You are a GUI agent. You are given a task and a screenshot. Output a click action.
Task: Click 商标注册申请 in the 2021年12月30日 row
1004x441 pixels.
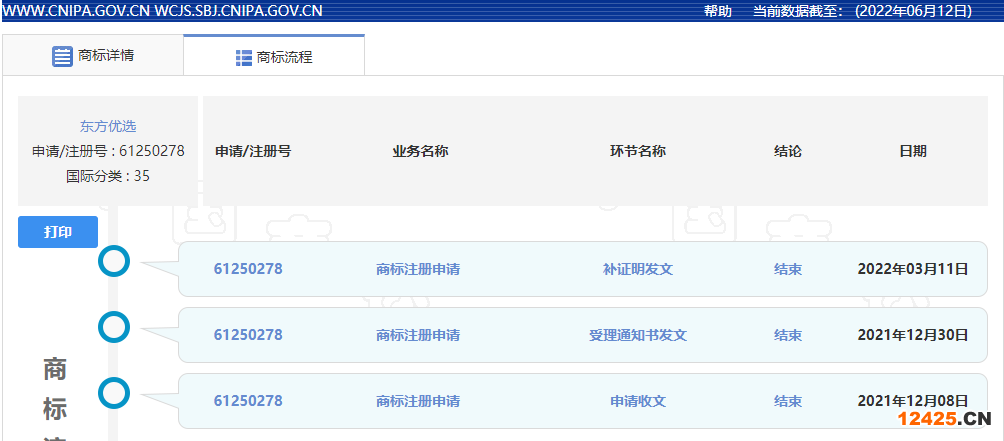(418, 335)
